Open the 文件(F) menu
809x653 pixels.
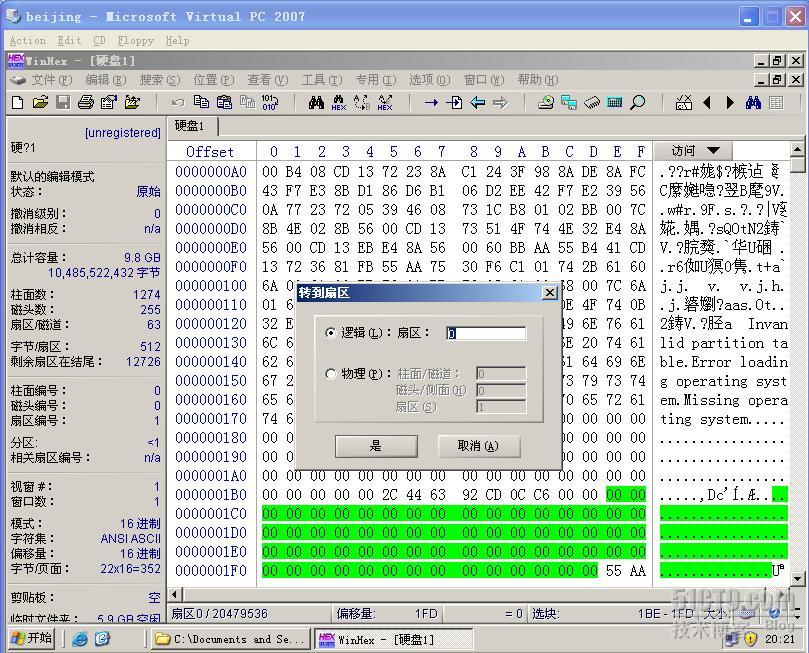pyautogui.click(x=52, y=79)
